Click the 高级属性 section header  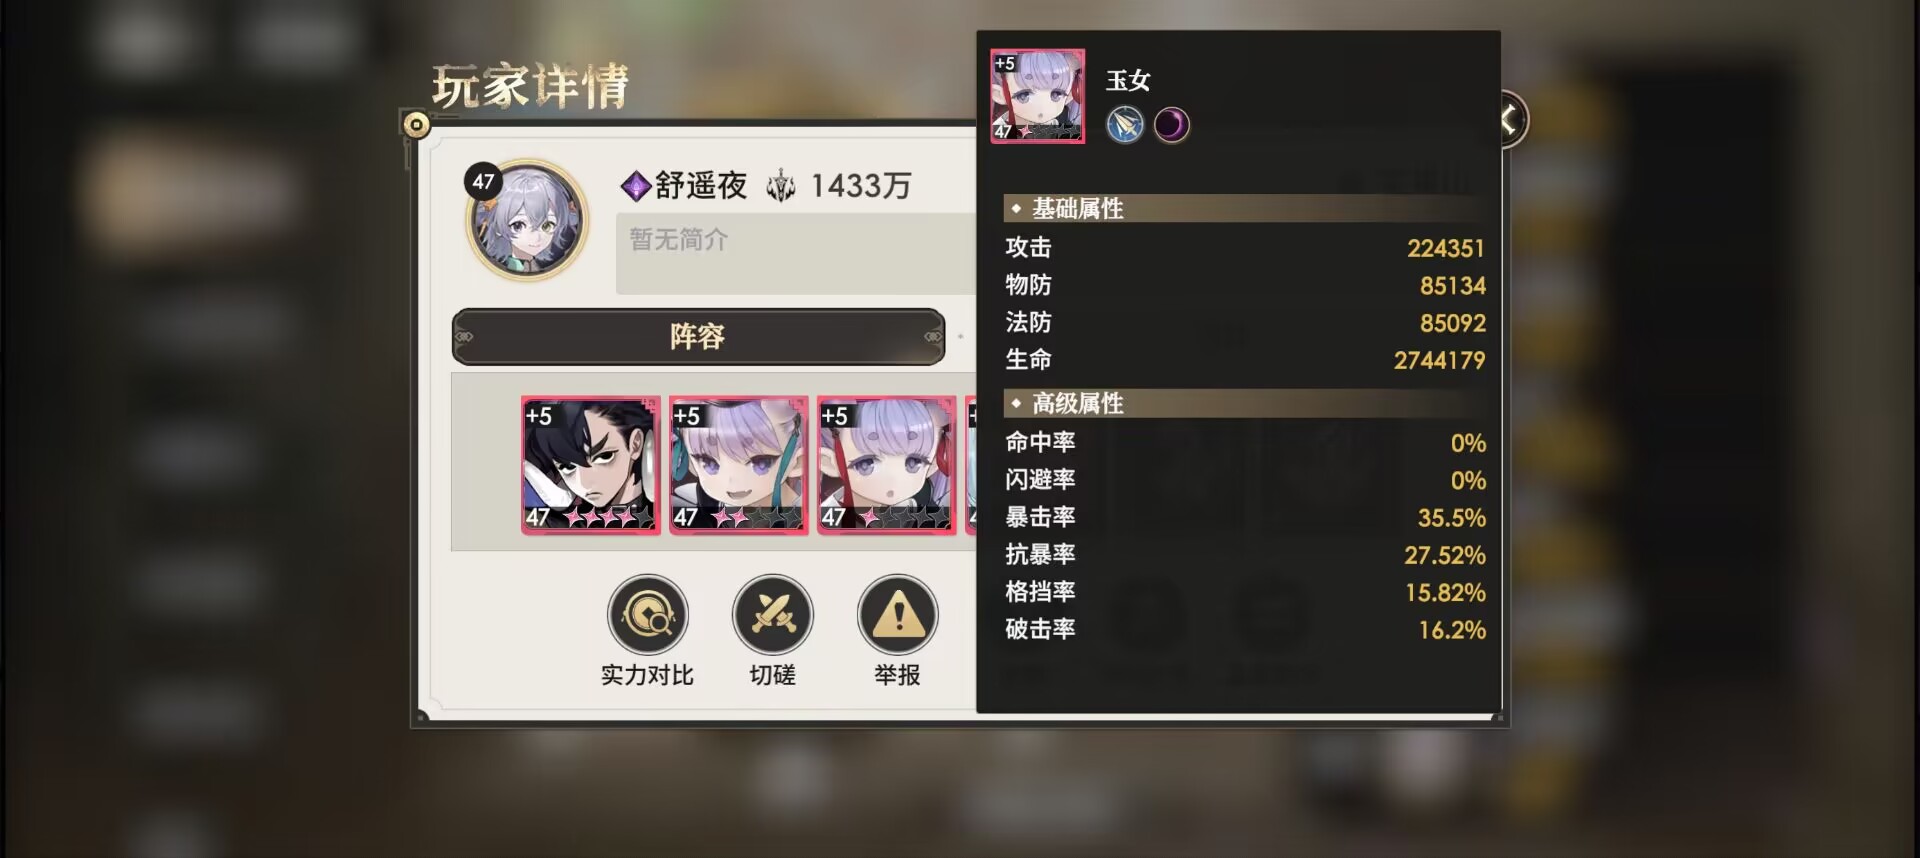(1244, 404)
